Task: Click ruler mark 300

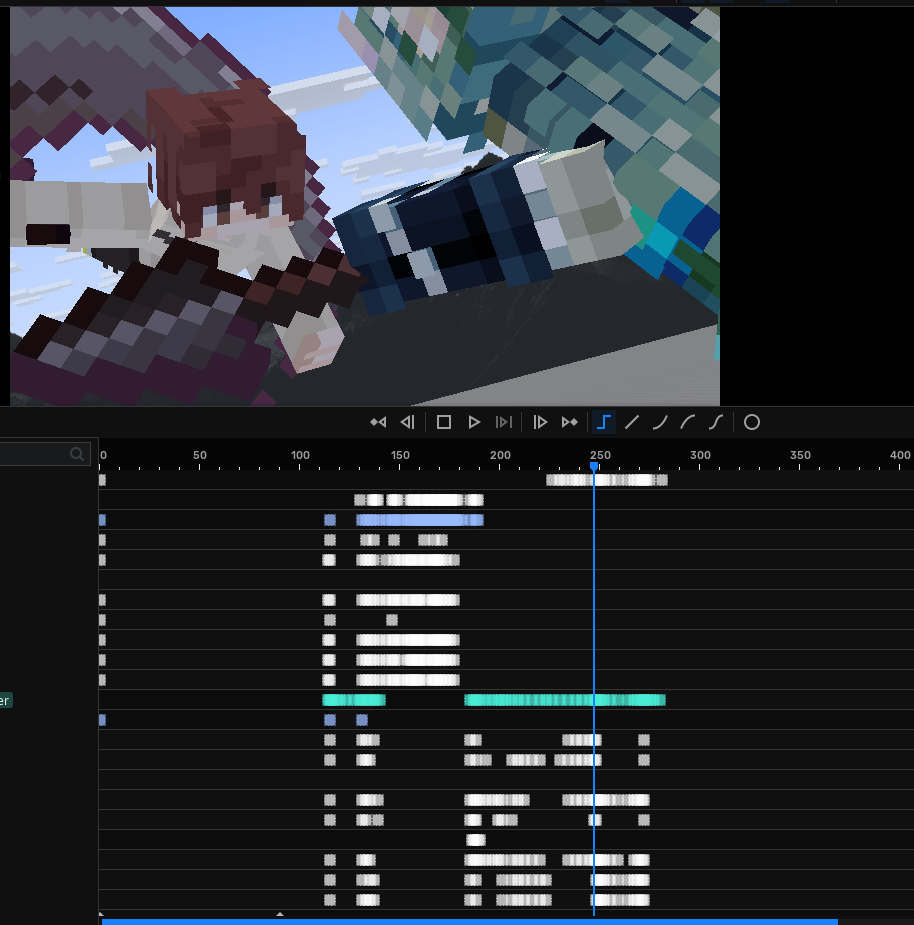Action: pos(700,455)
